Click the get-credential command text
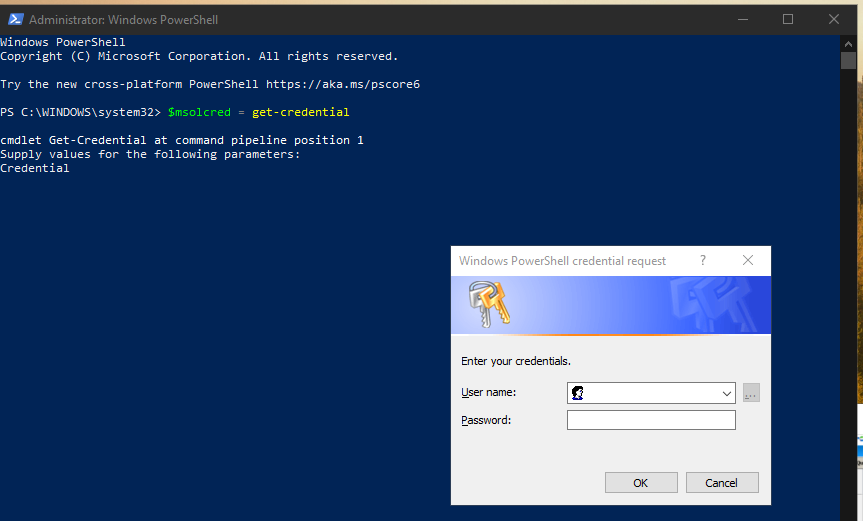863x521 pixels. tap(301, 112)
